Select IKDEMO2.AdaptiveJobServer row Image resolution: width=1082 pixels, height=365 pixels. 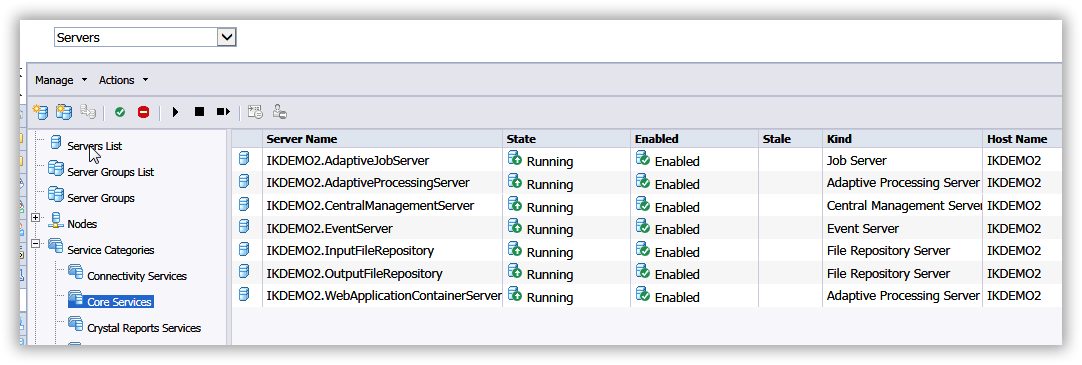647,160
